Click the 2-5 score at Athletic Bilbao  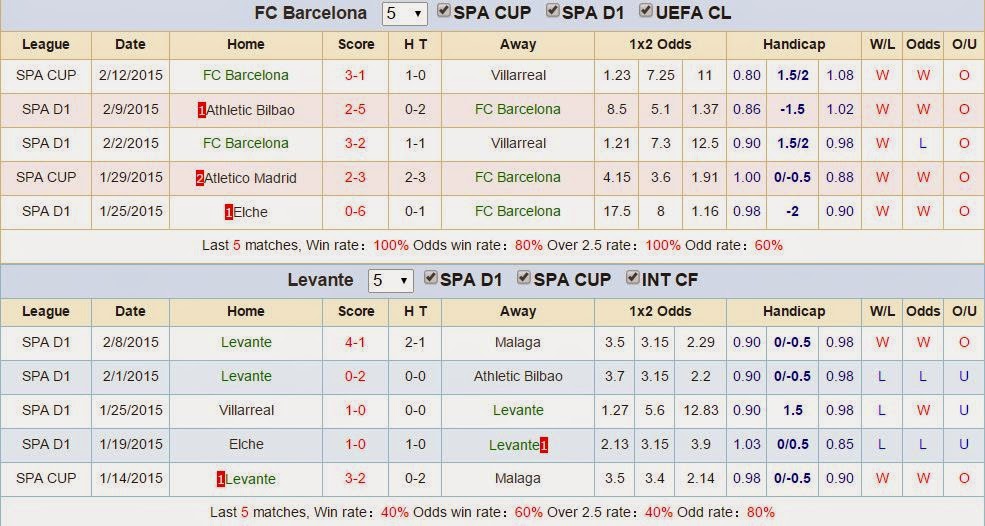(x=356, y=109)
